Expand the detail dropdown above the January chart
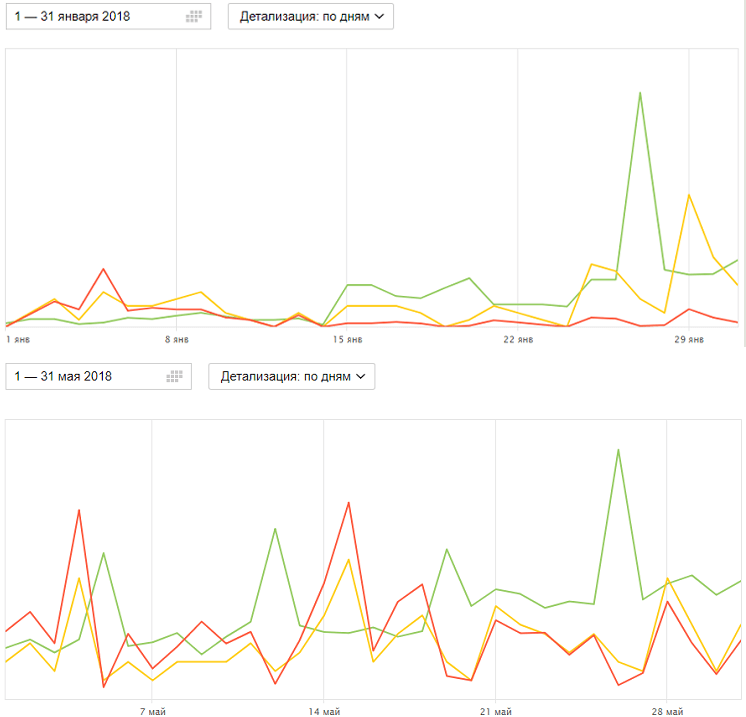 tap(311, 16)
